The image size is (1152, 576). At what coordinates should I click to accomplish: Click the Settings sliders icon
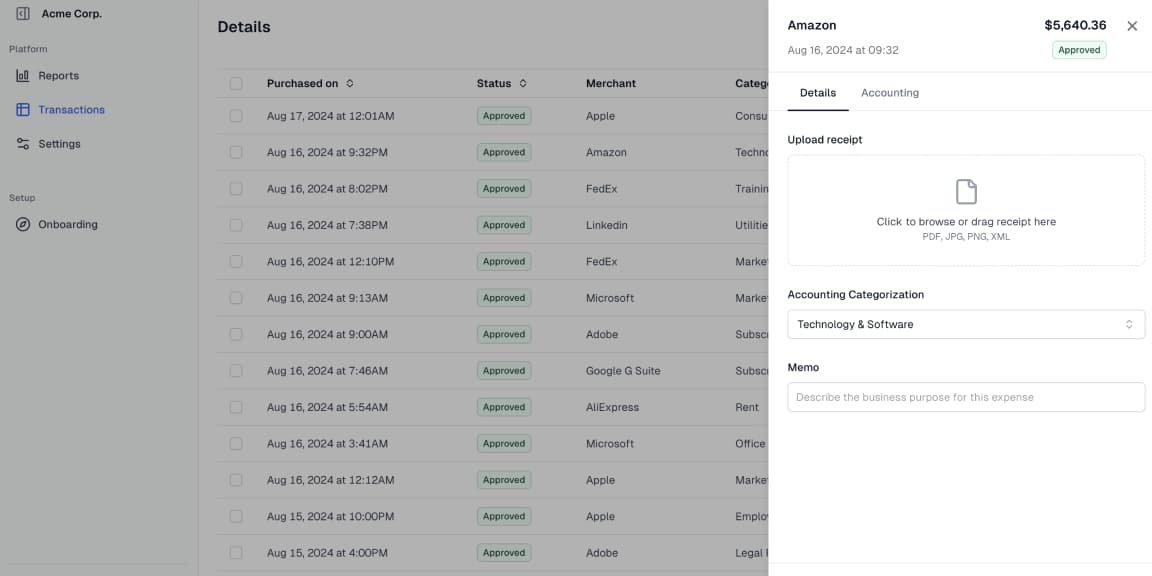tap(23, 144)
